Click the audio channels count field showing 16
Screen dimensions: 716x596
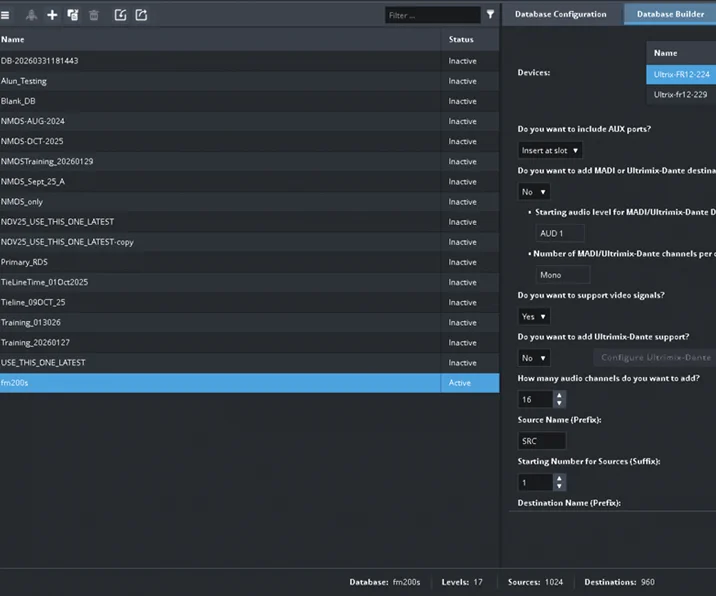click(x=535, y=400)
